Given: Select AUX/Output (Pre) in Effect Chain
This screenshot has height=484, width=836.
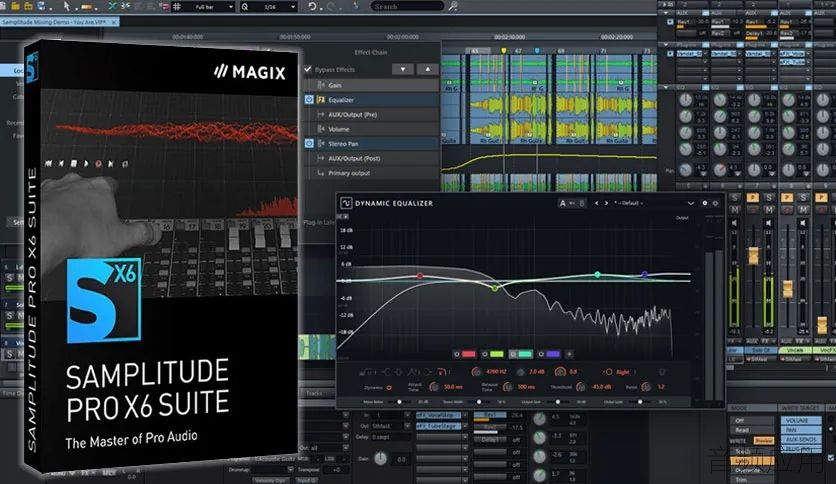Looking at the screenshot, I should (x=372, y=114).
